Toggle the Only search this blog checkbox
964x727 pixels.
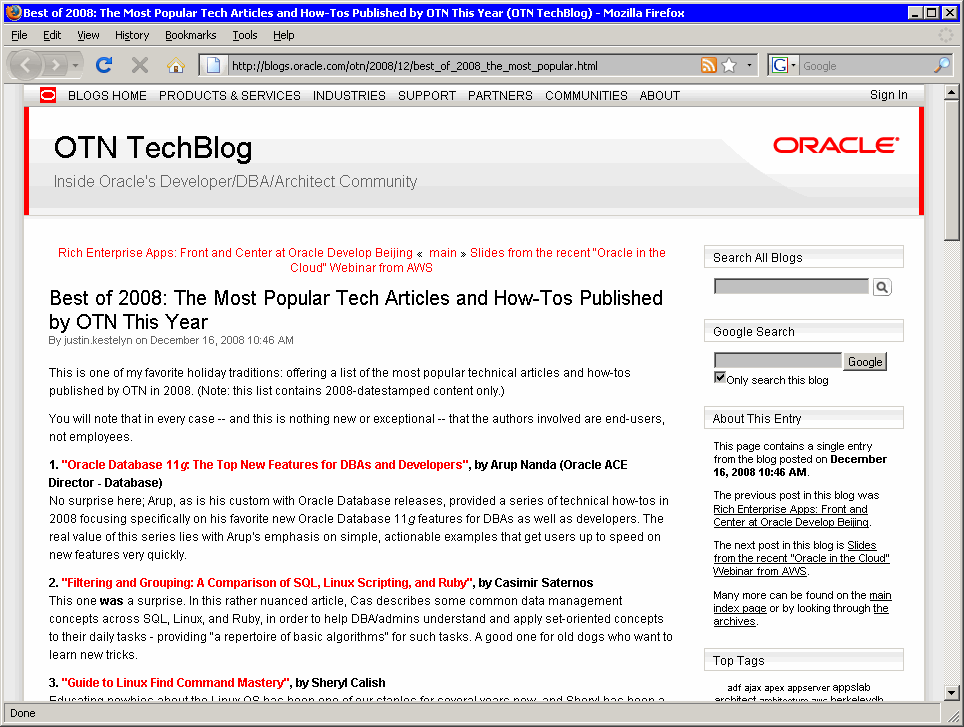pos(719,377)
